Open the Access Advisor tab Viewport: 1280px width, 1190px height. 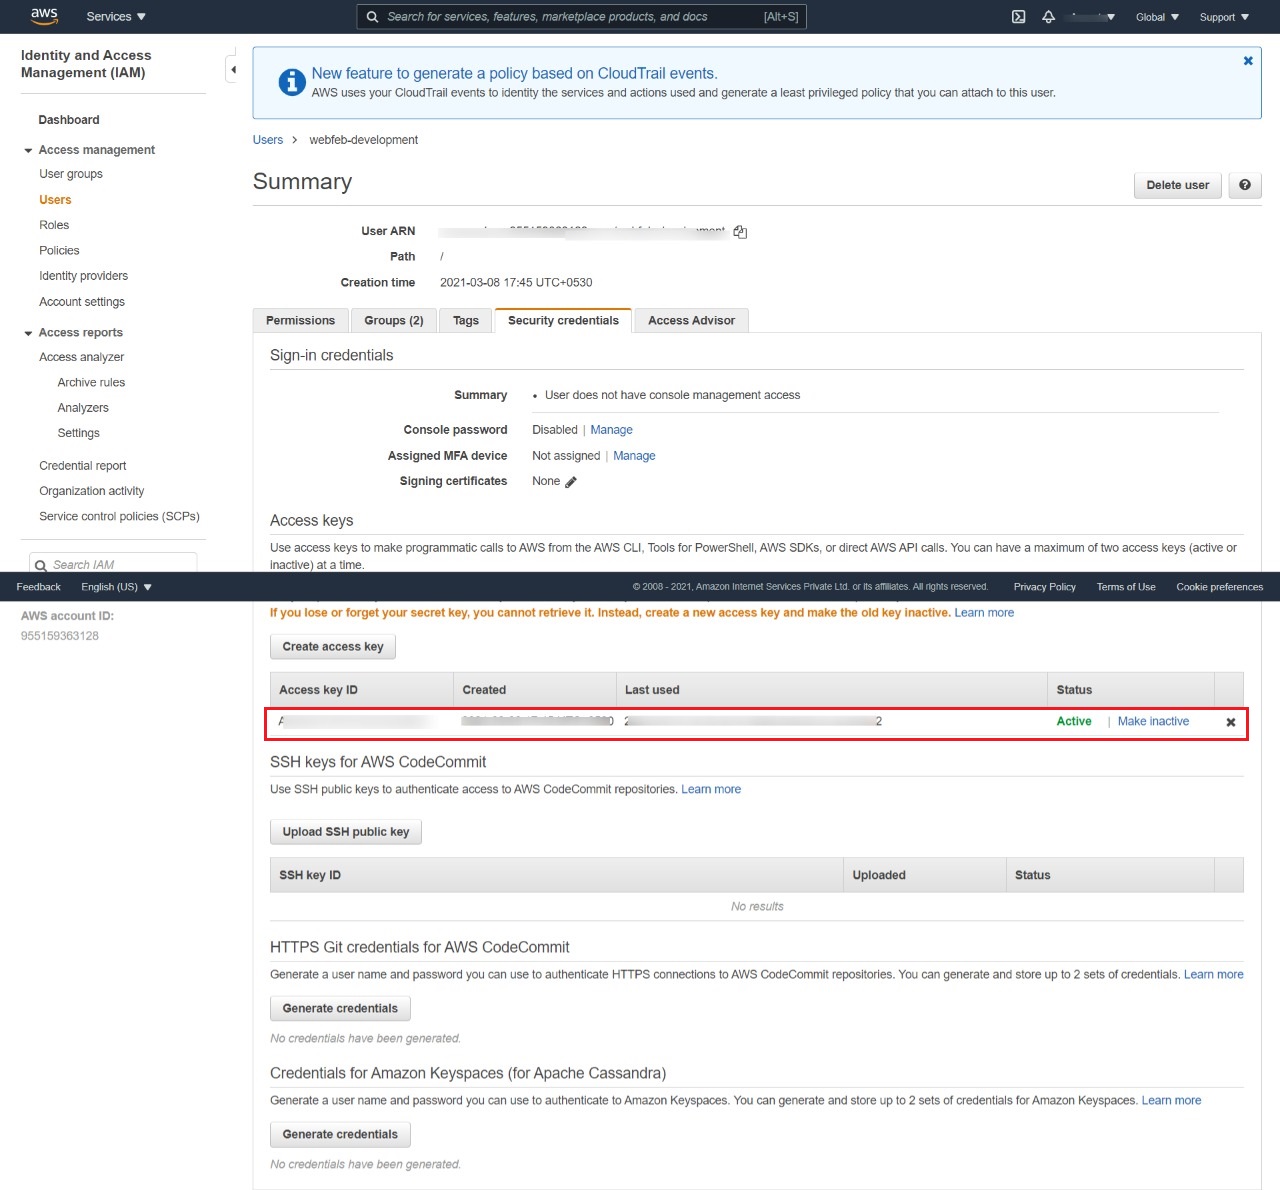tap(691, 320)
